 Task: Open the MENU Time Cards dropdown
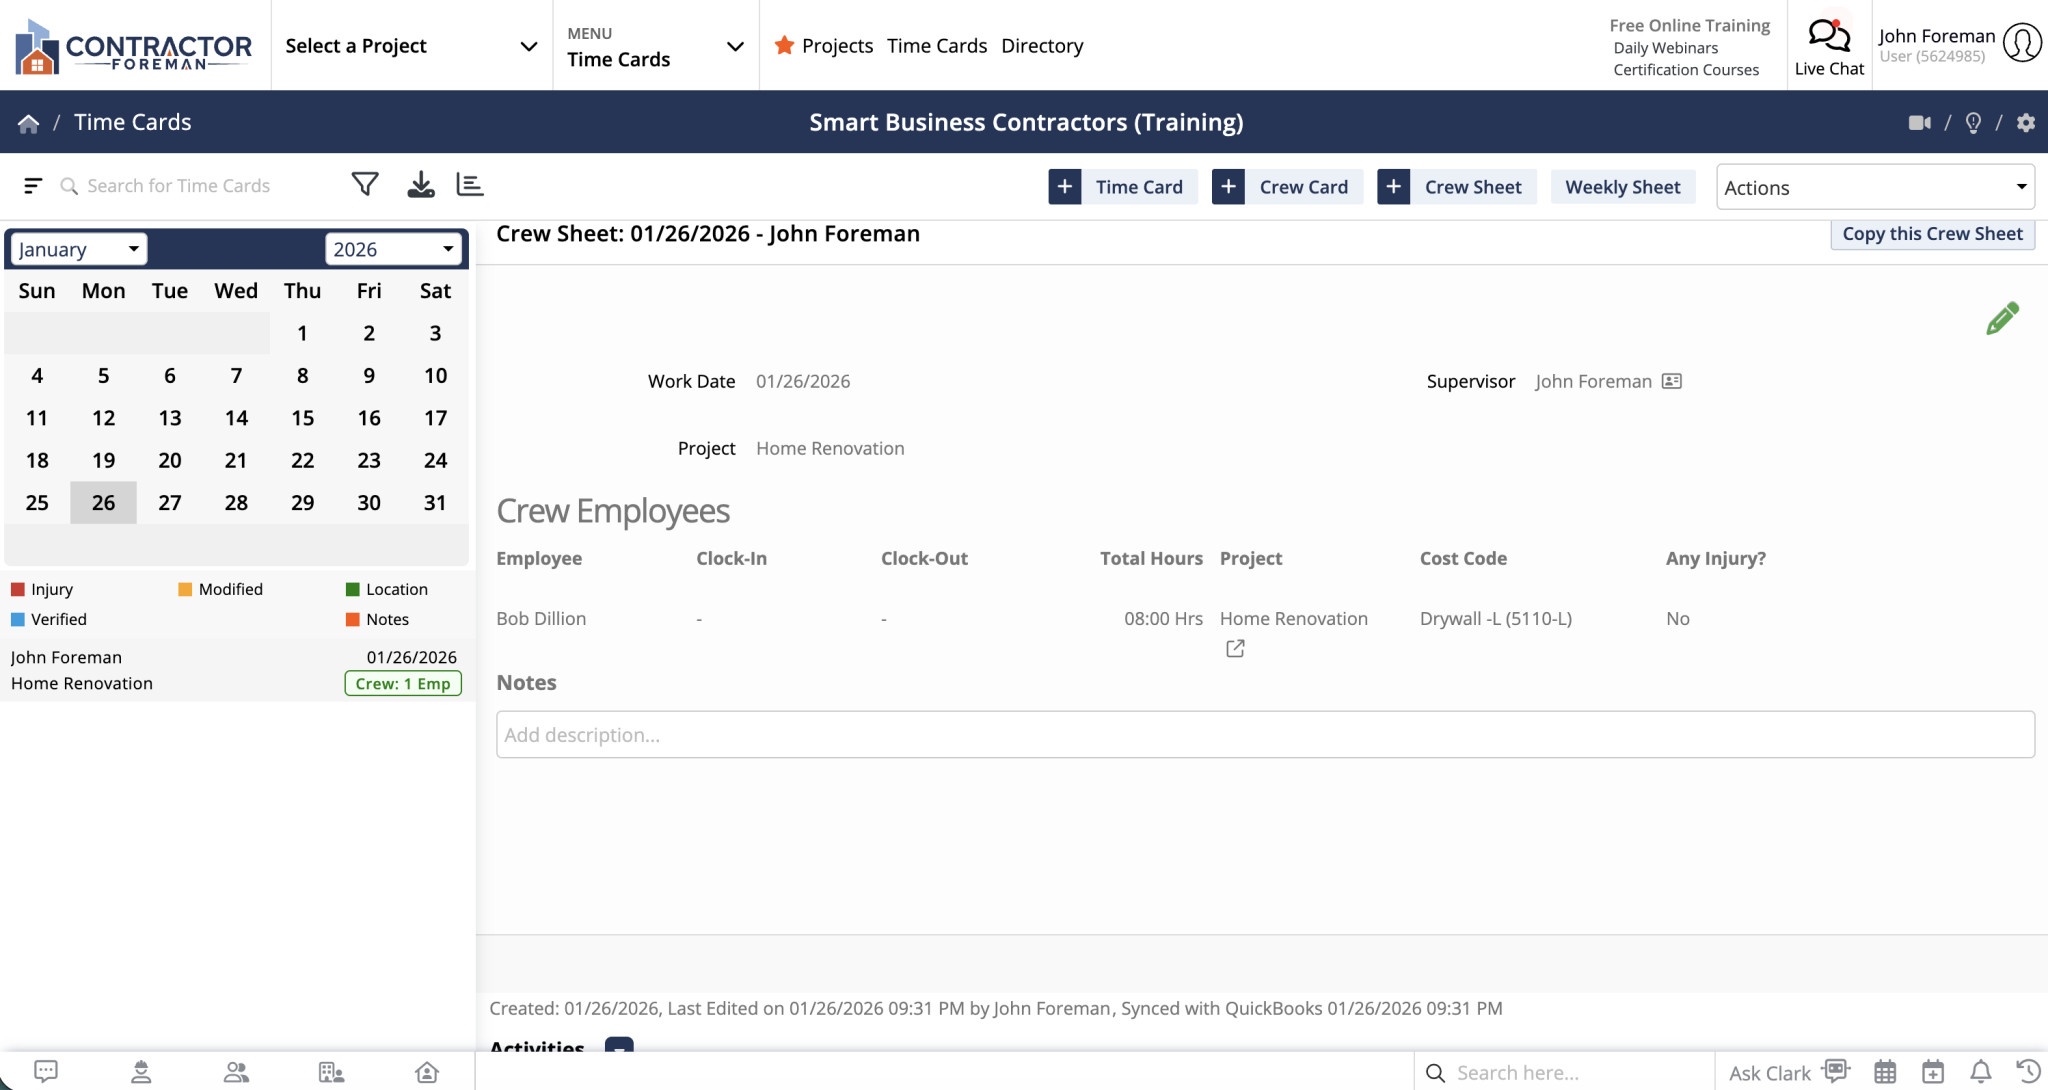point(656,46)
